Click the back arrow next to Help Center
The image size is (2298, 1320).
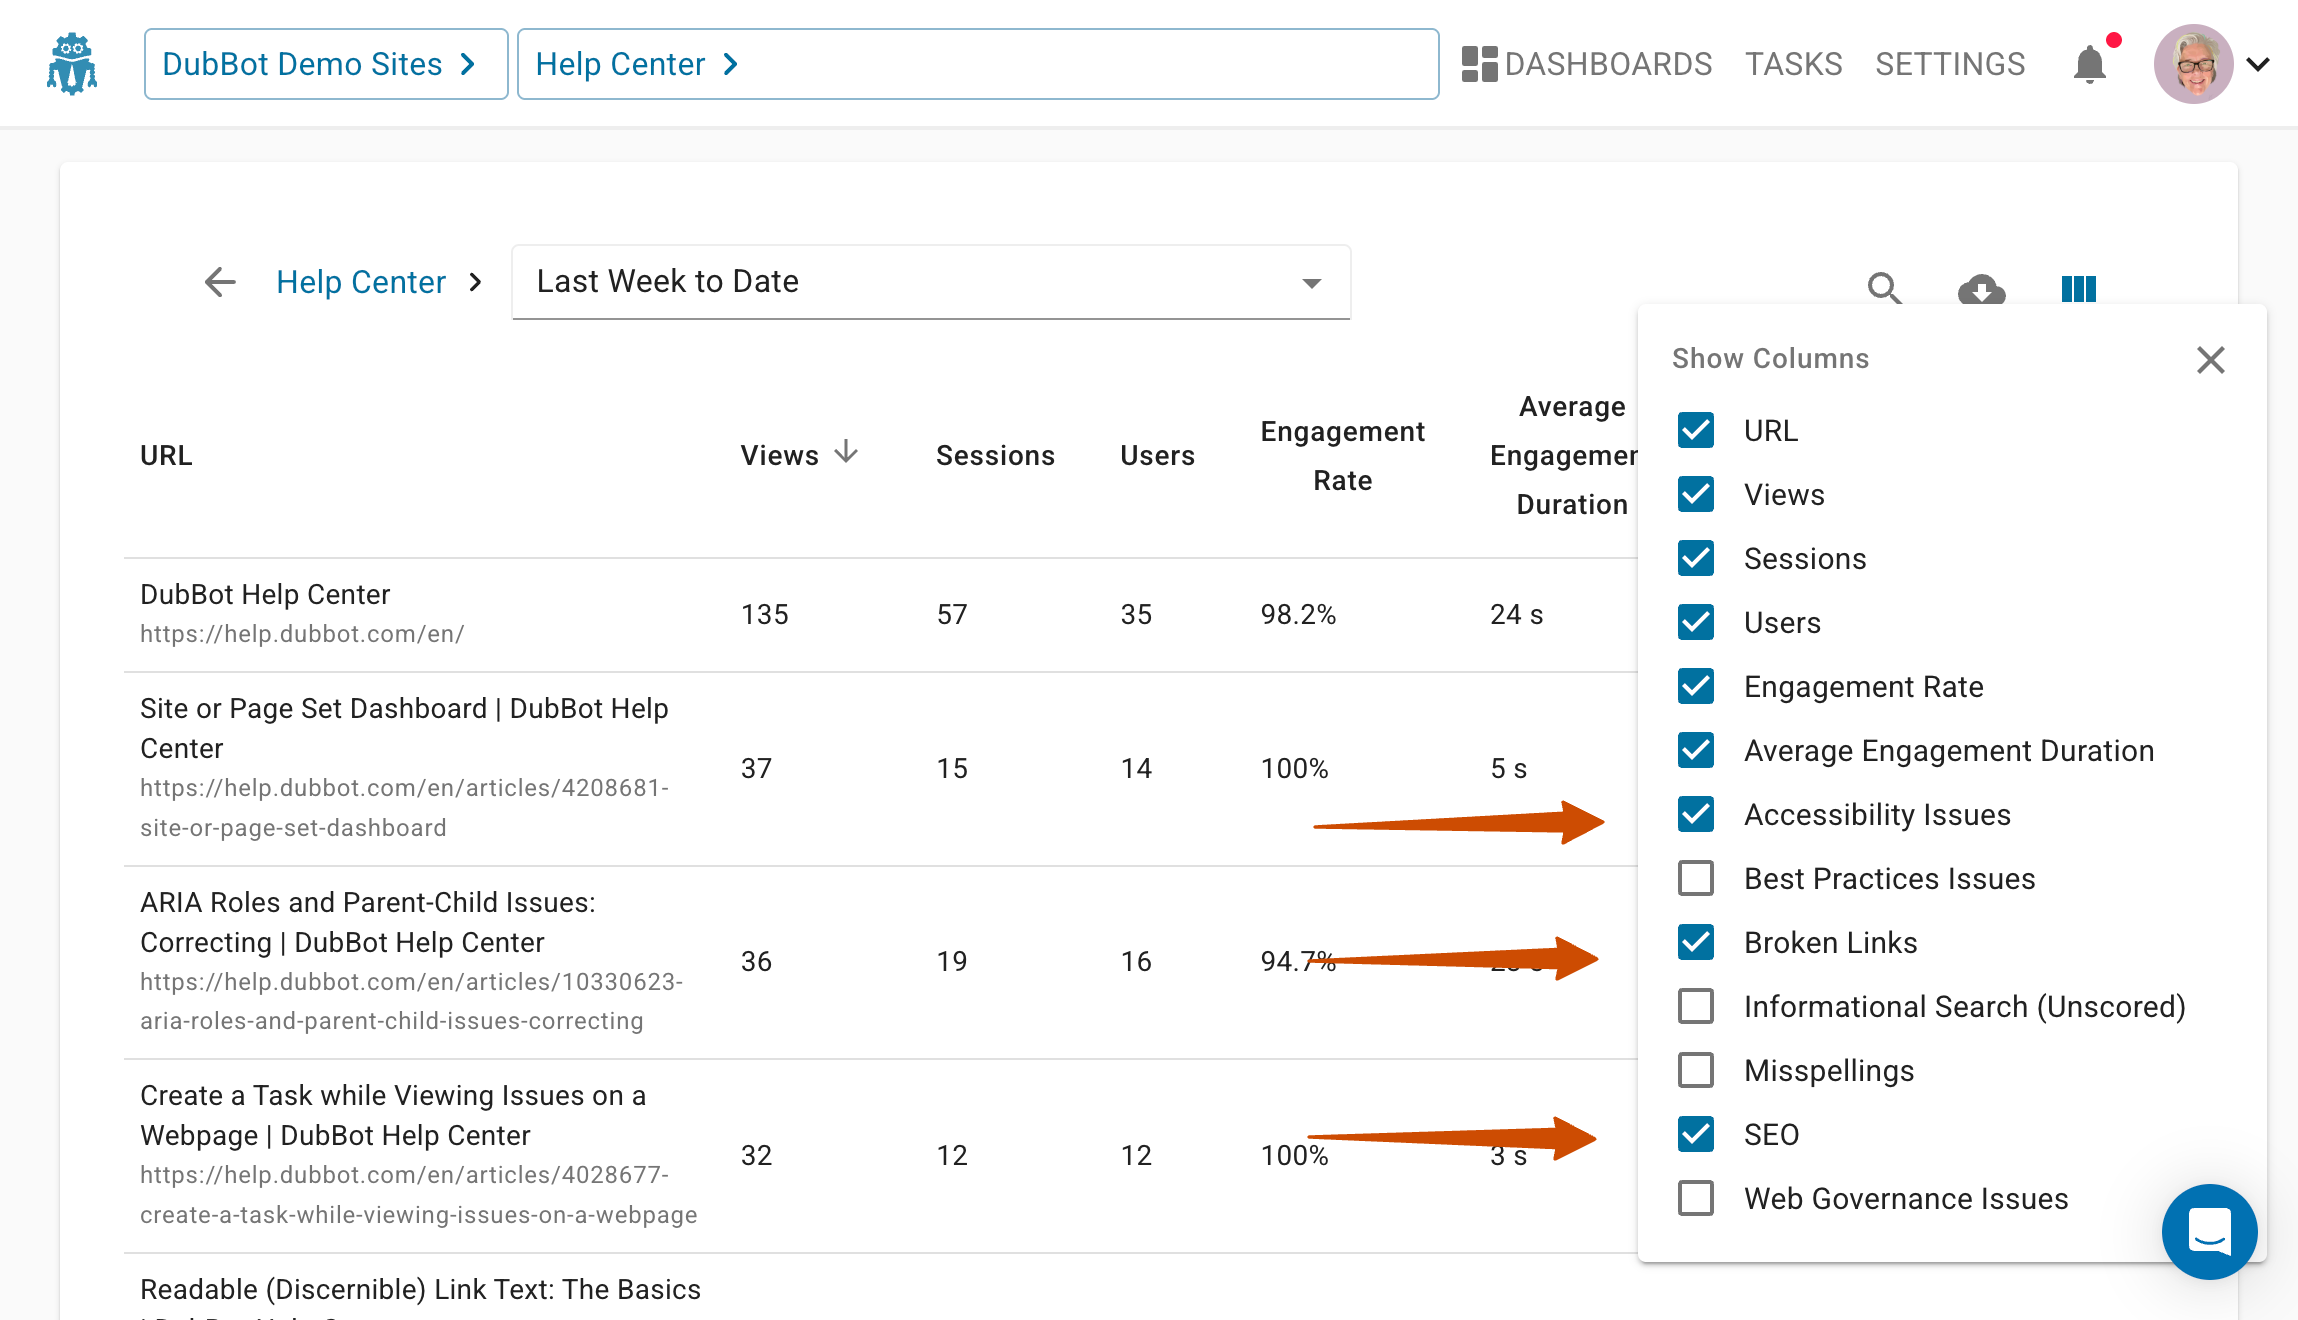tap(219, 282)
